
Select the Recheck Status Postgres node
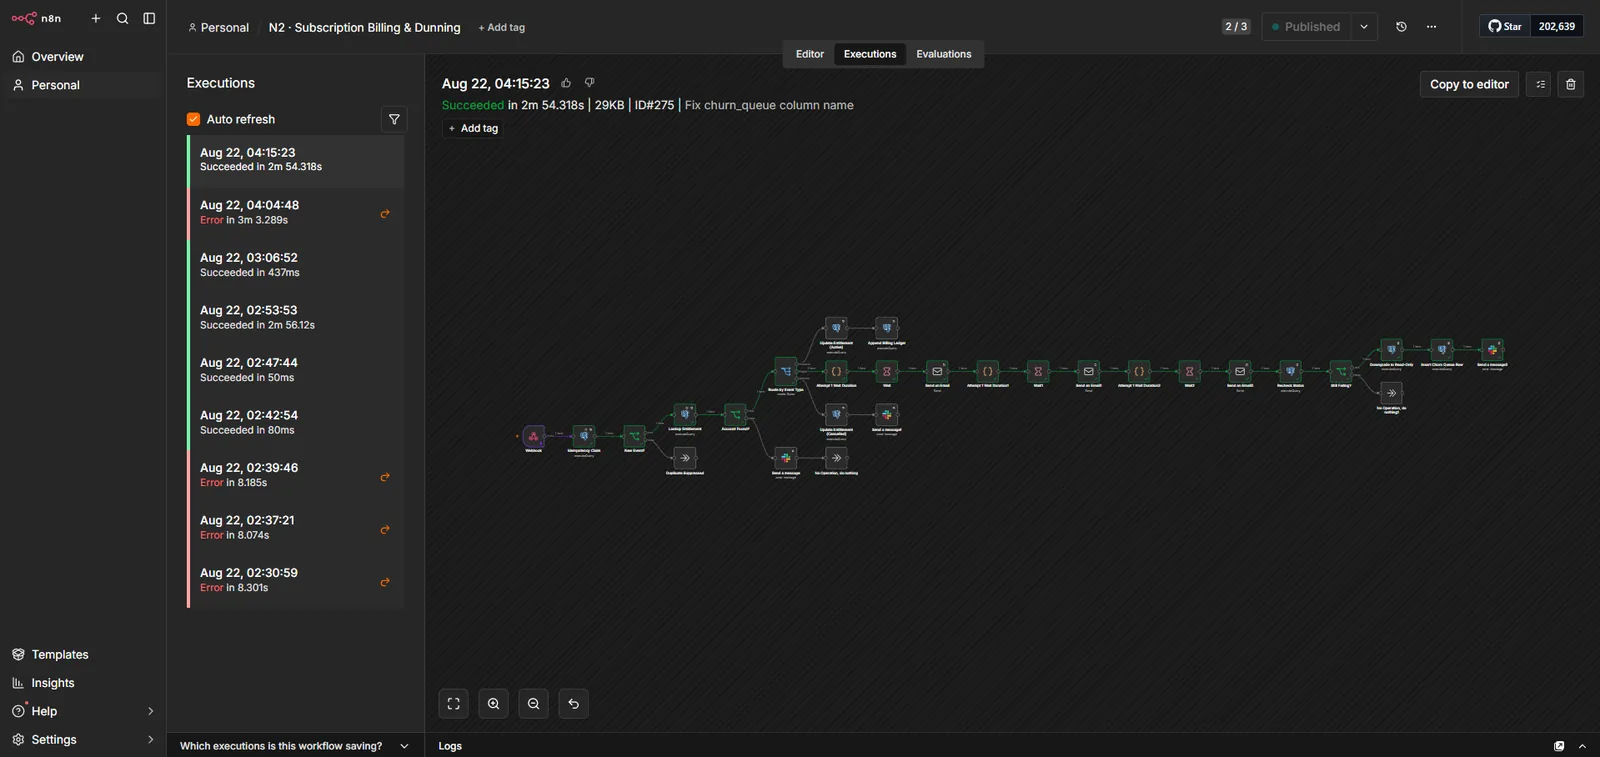(1291, 371)
